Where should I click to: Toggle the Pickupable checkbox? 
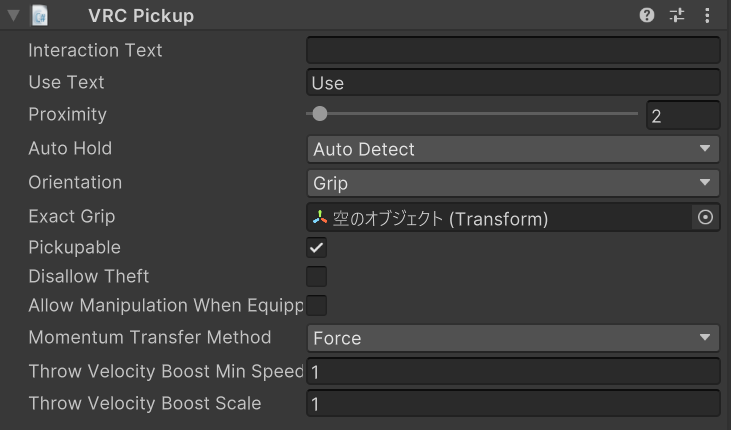(316, 247)
